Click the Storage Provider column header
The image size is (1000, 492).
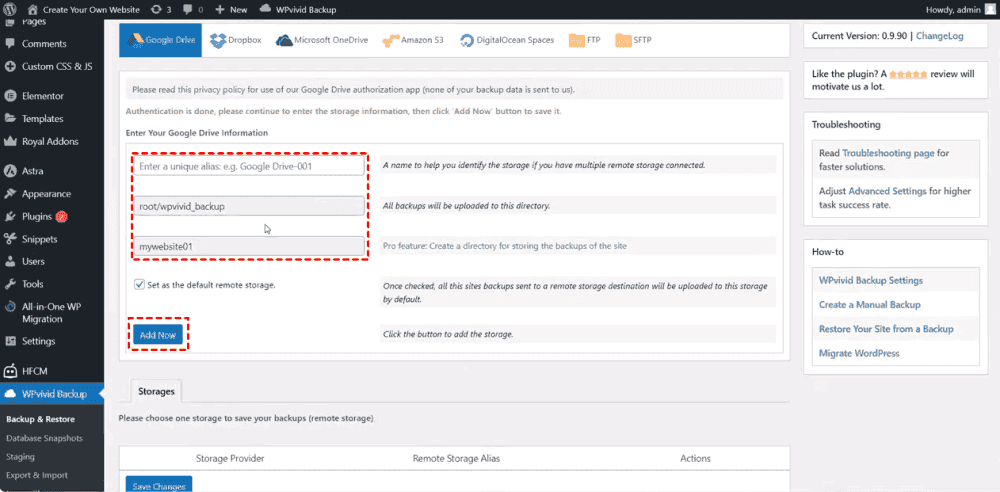(230, 458)
